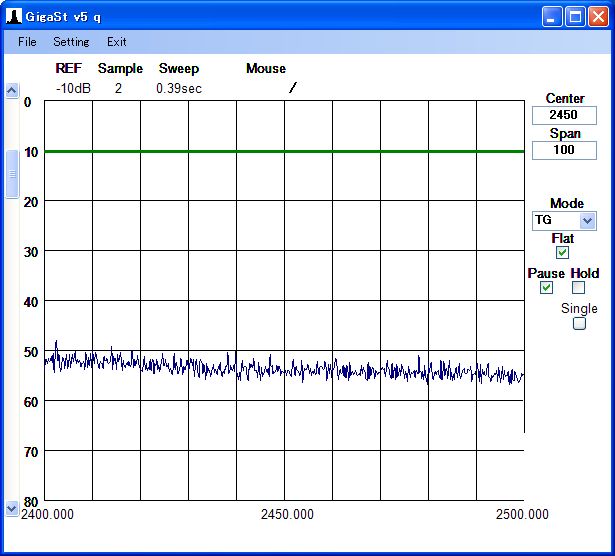Viewport: 615px width, 556px height.
Task: Click the Center frequency field showing 2450
Action: [x=564, y=115]
